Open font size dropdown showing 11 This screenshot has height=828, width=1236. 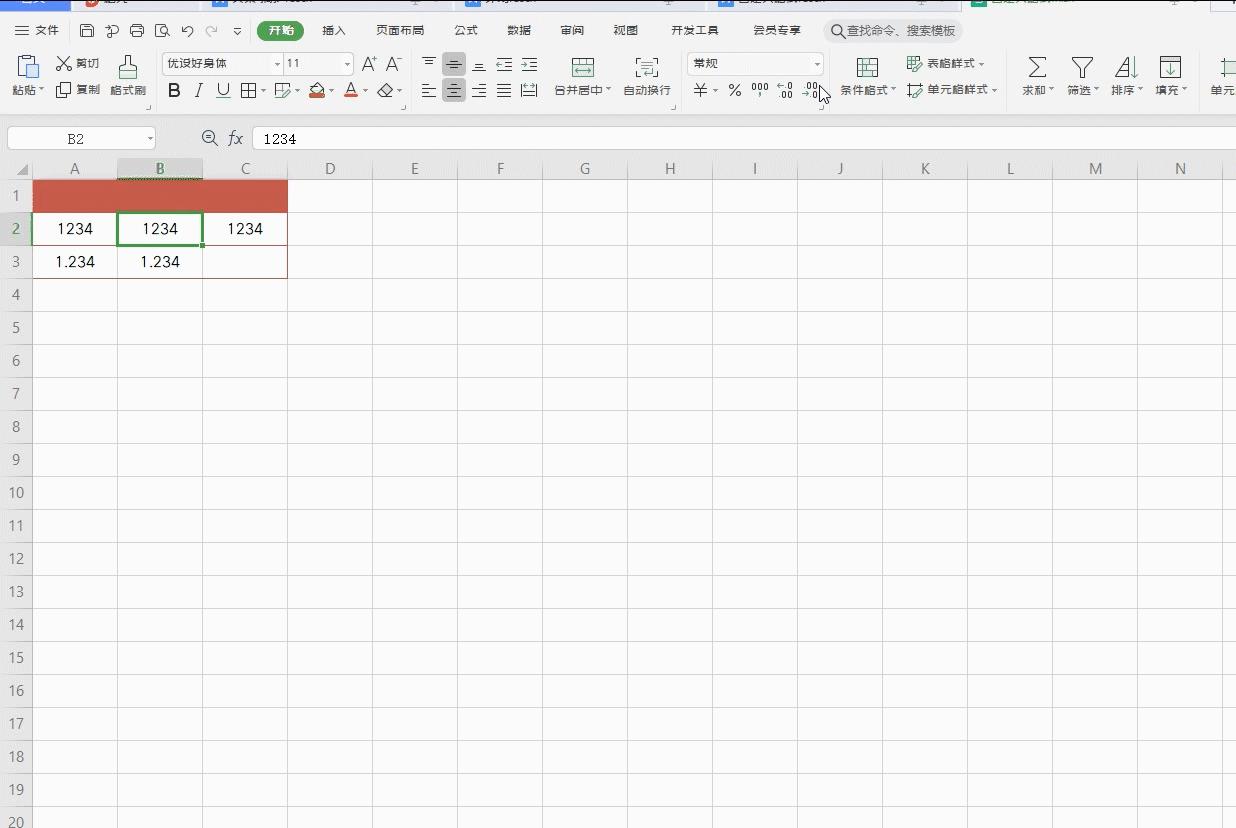(x=348, y=64)
